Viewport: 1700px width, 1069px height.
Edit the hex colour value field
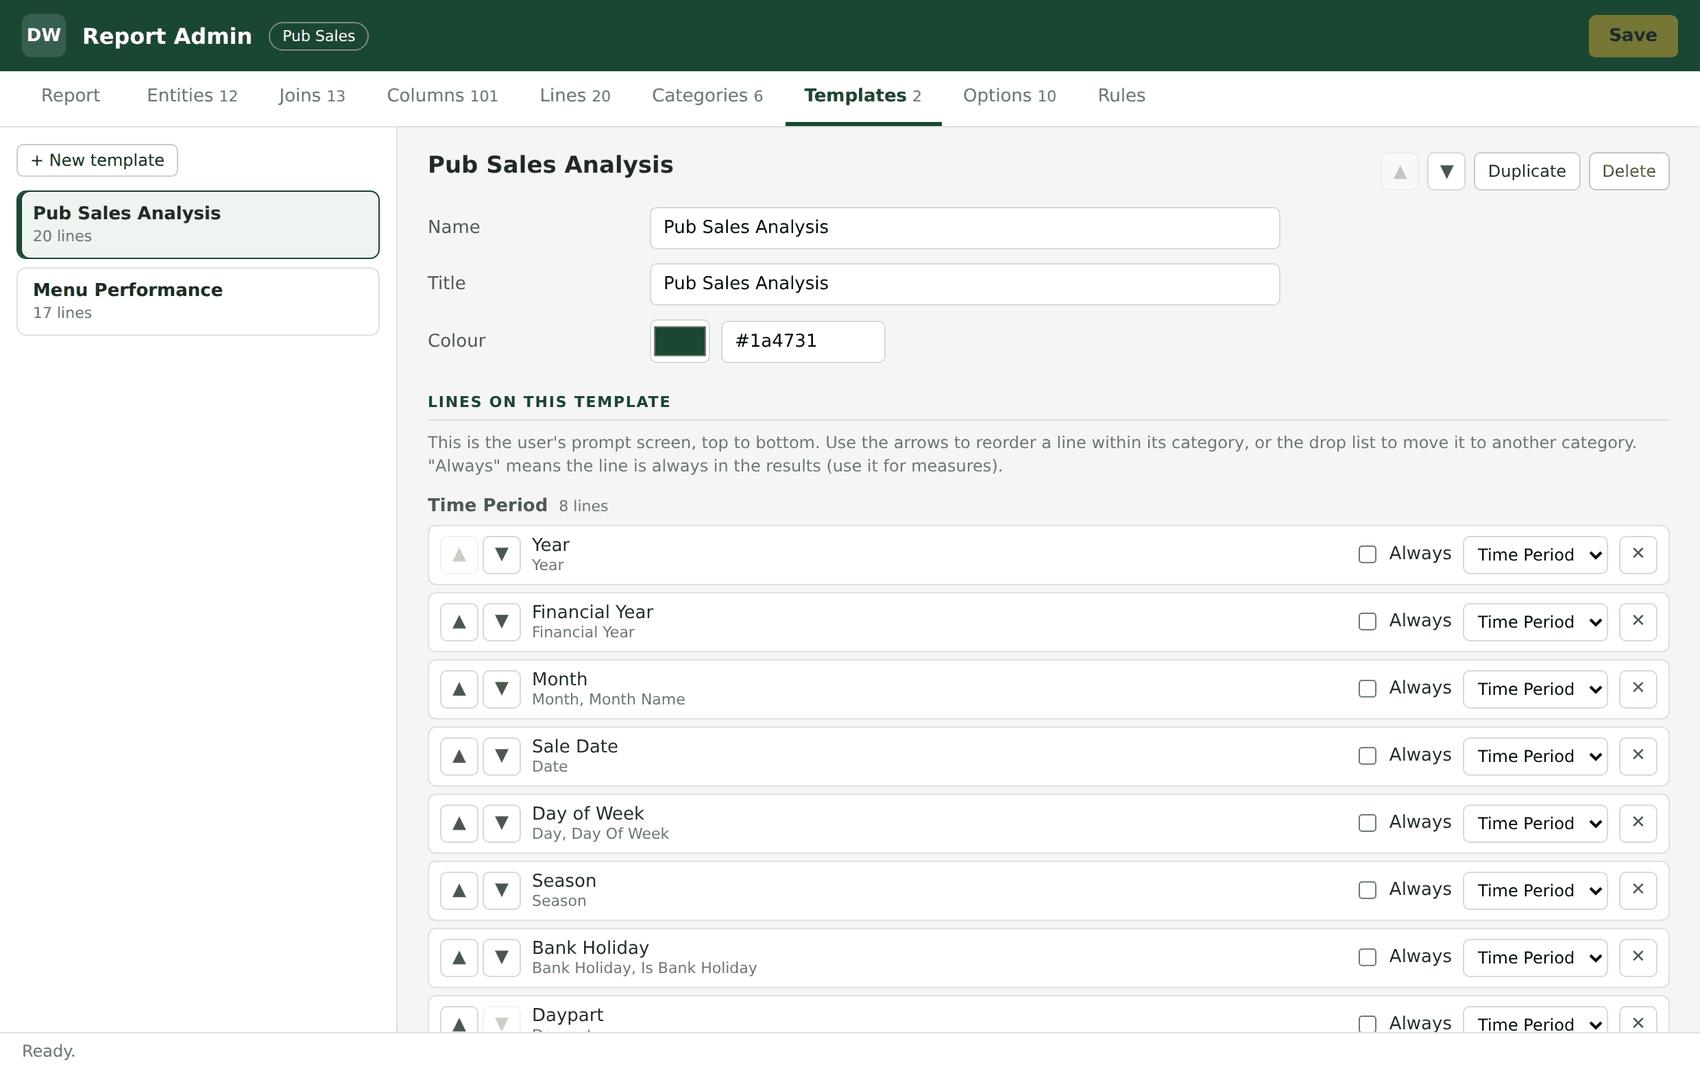tap(803, 341)
